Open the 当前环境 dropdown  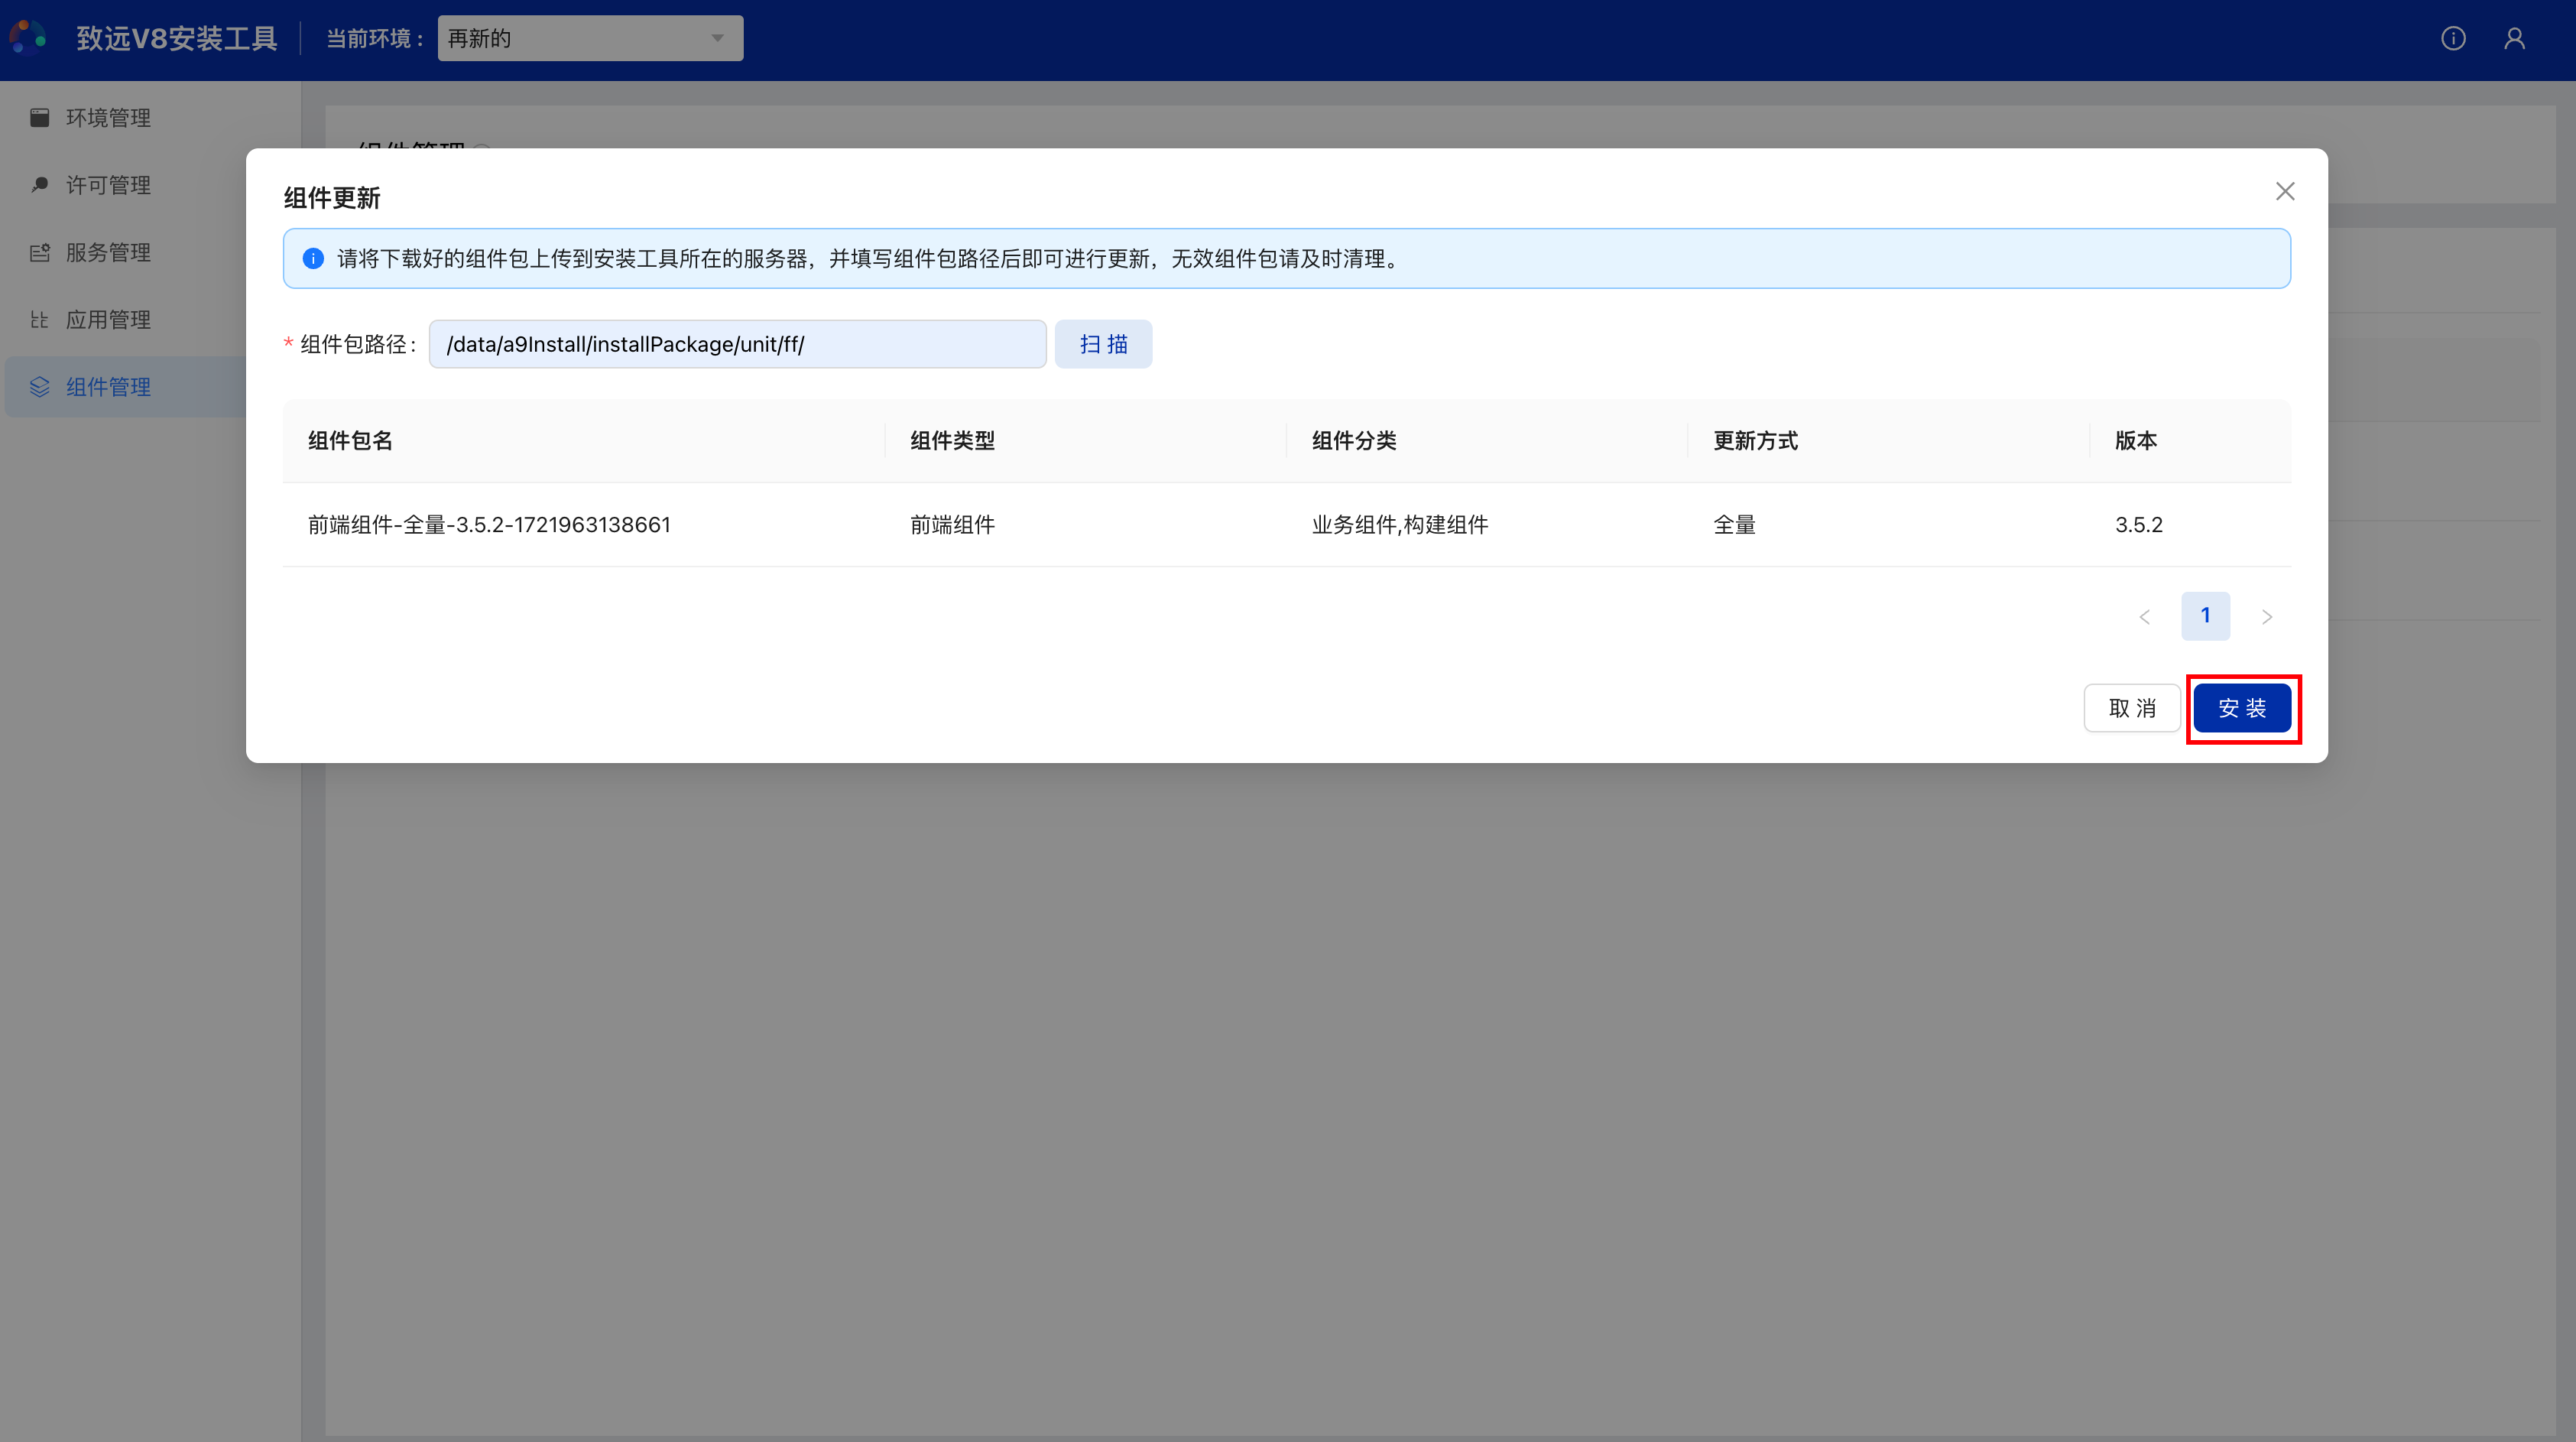click(x=589, y=38)
